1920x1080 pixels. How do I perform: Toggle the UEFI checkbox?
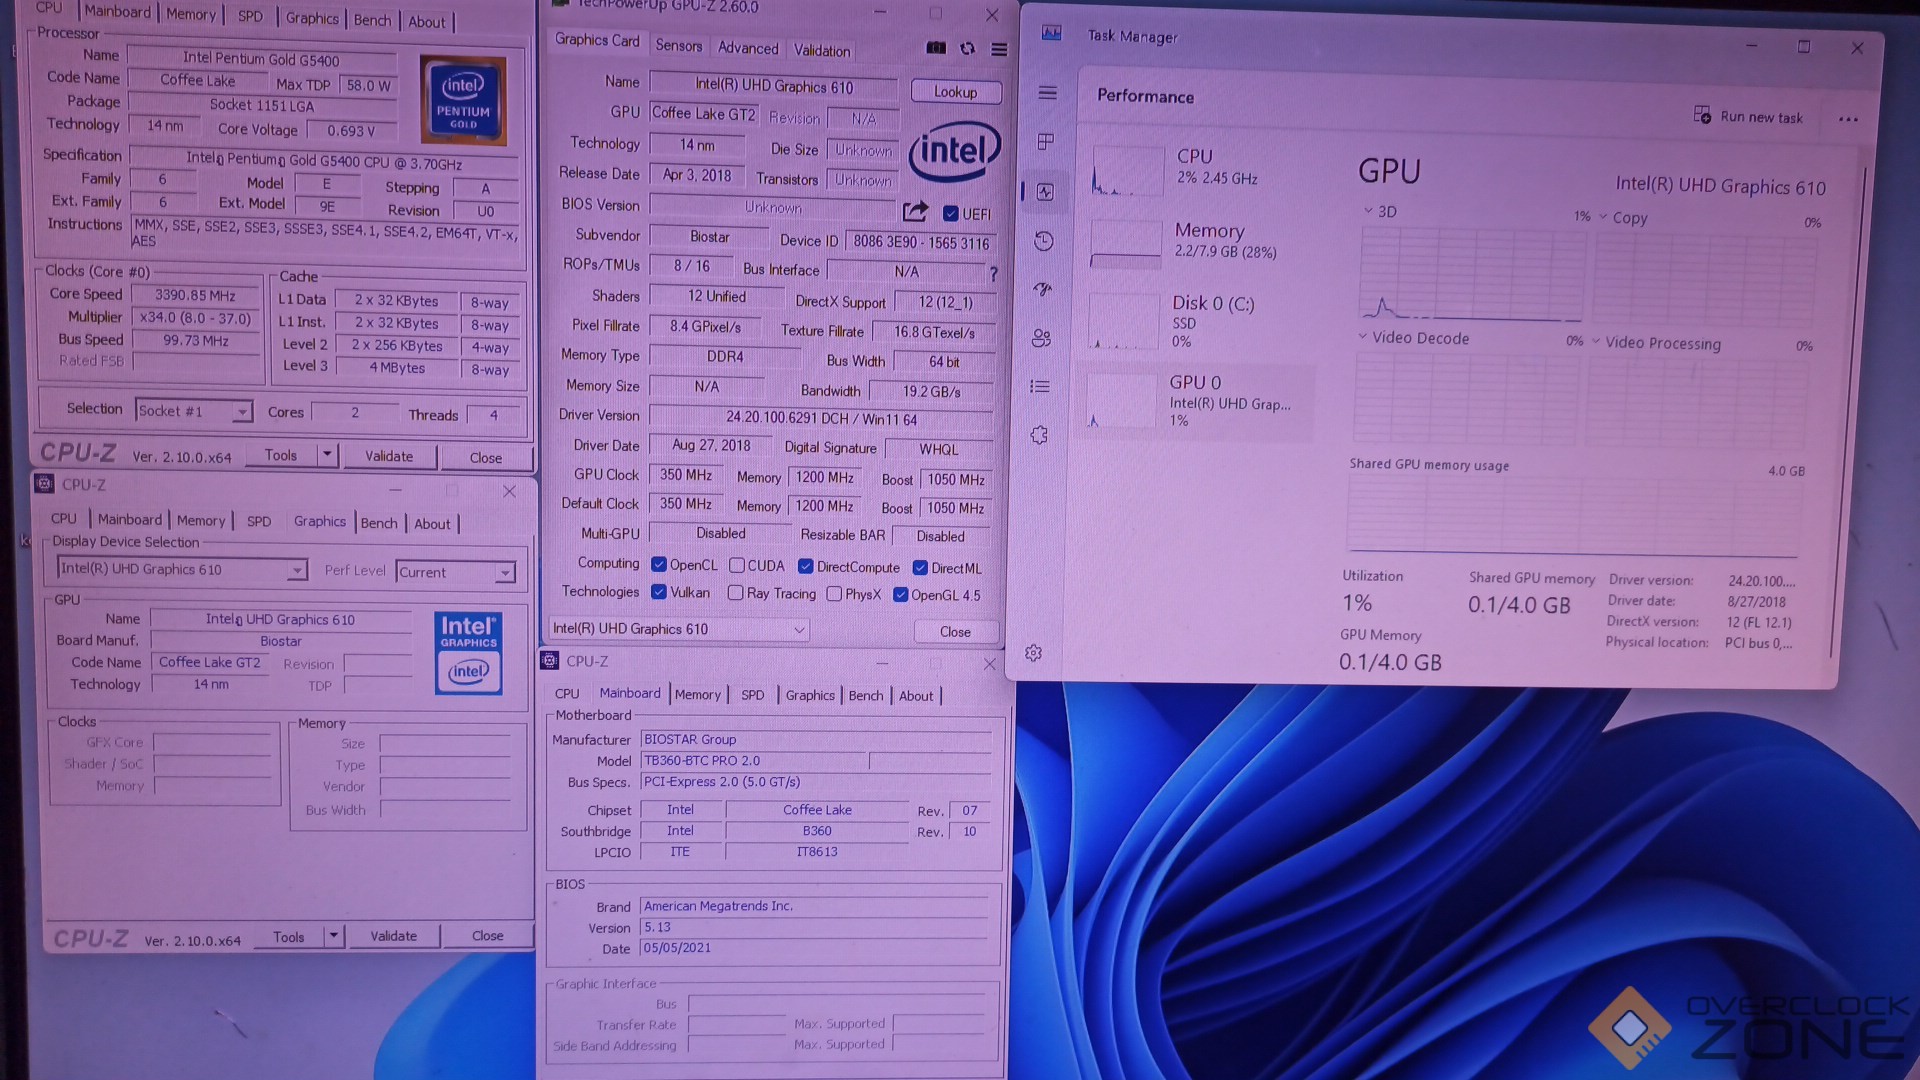click(x=950, y=213)
